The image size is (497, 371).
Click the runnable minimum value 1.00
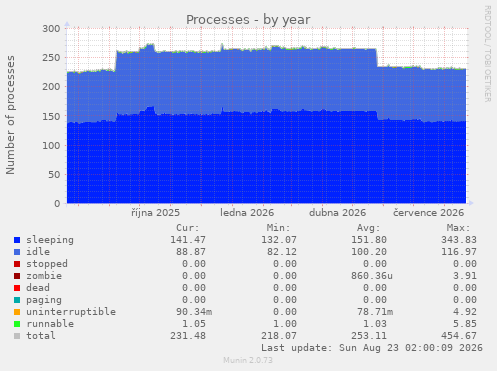click(285, 324)
